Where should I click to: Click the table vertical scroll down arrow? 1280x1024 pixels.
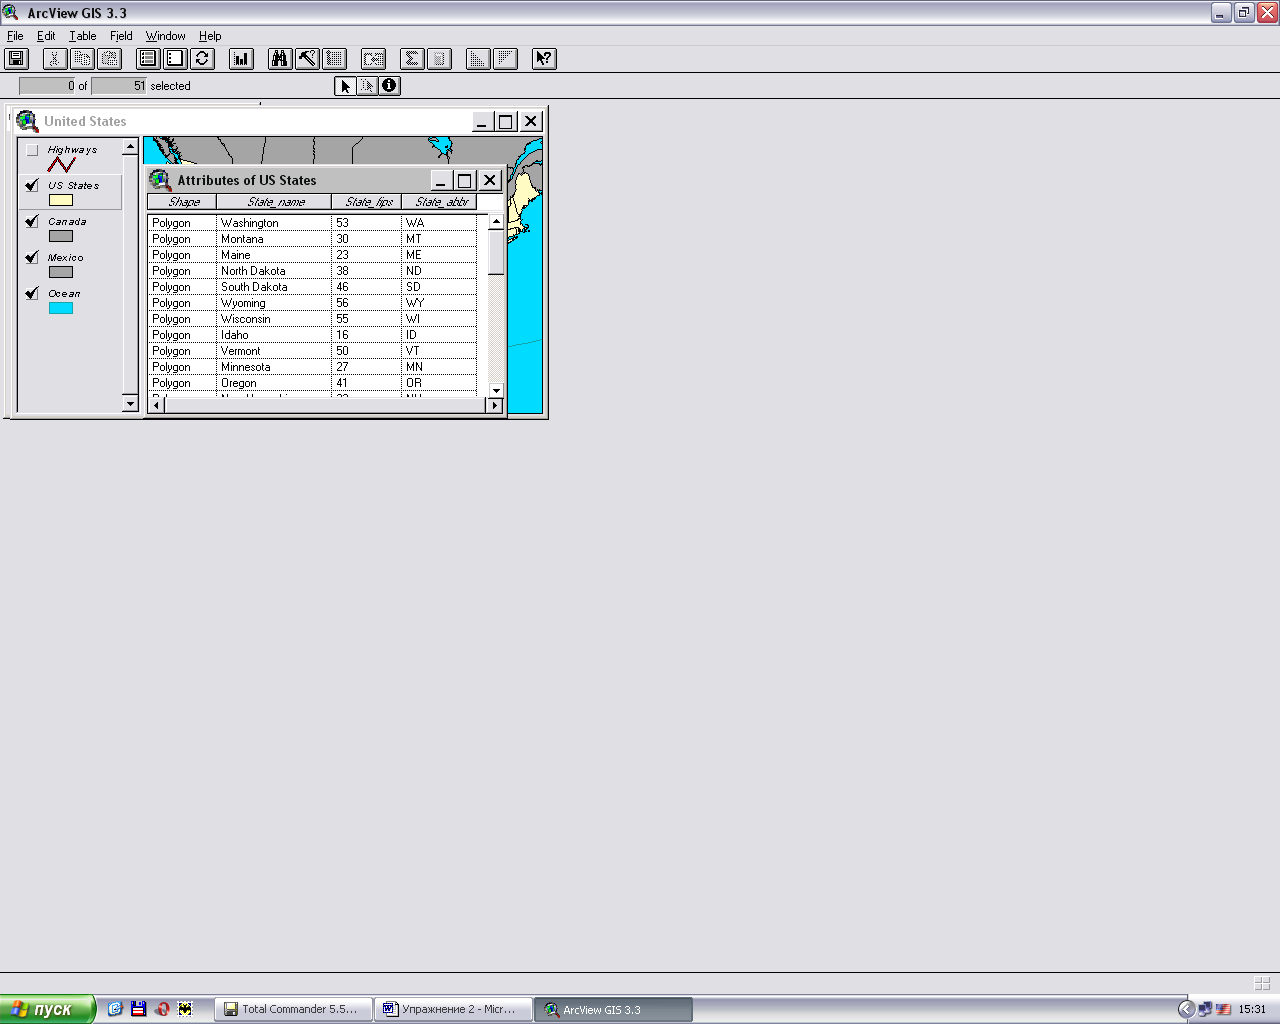pyautogui.click(x=496, y=390)
